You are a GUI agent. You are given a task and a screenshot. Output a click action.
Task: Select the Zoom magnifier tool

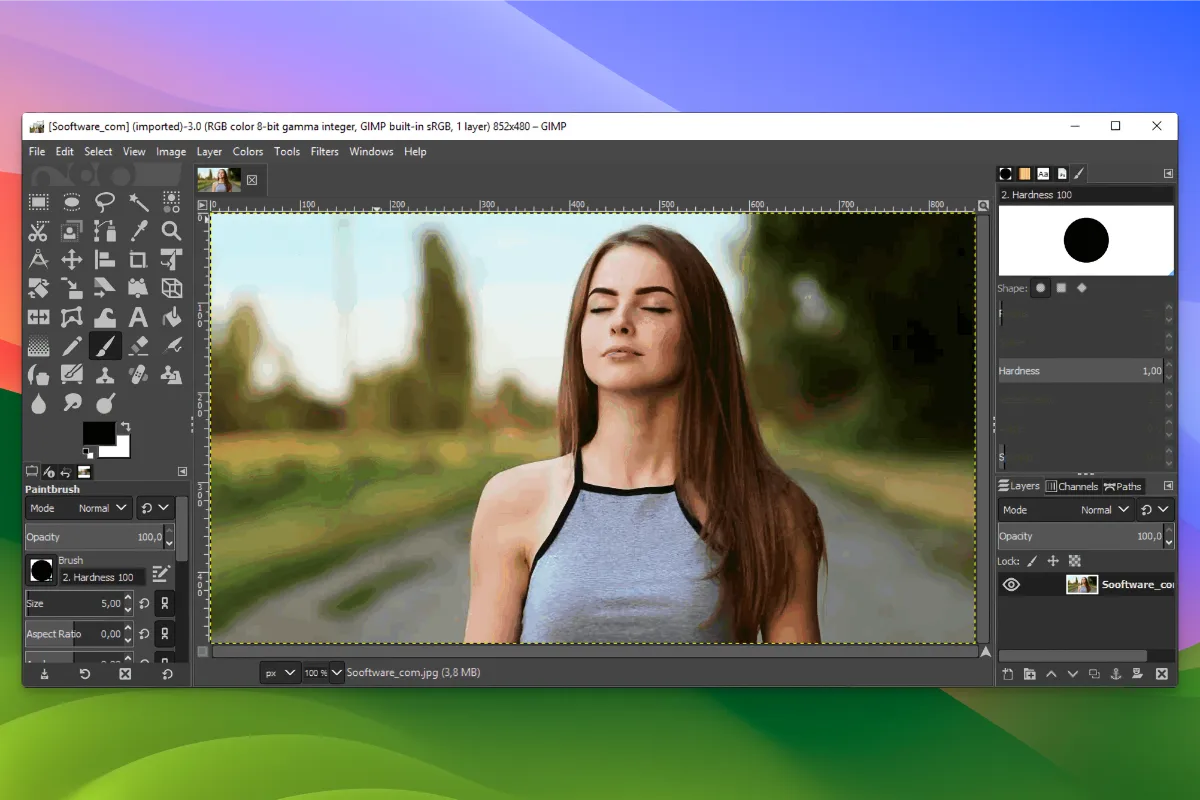tap(171, 231)
